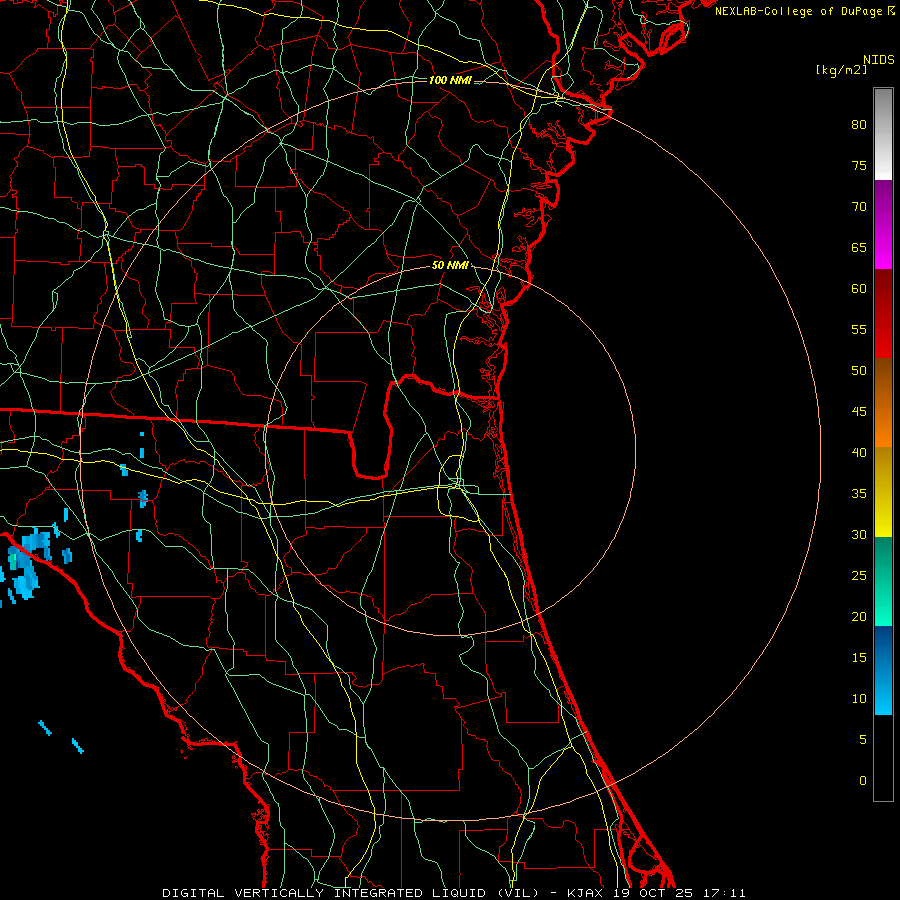Pick the bright red segment of the color bar
Screen dimensions: 900x900
[x=883, y=314]
